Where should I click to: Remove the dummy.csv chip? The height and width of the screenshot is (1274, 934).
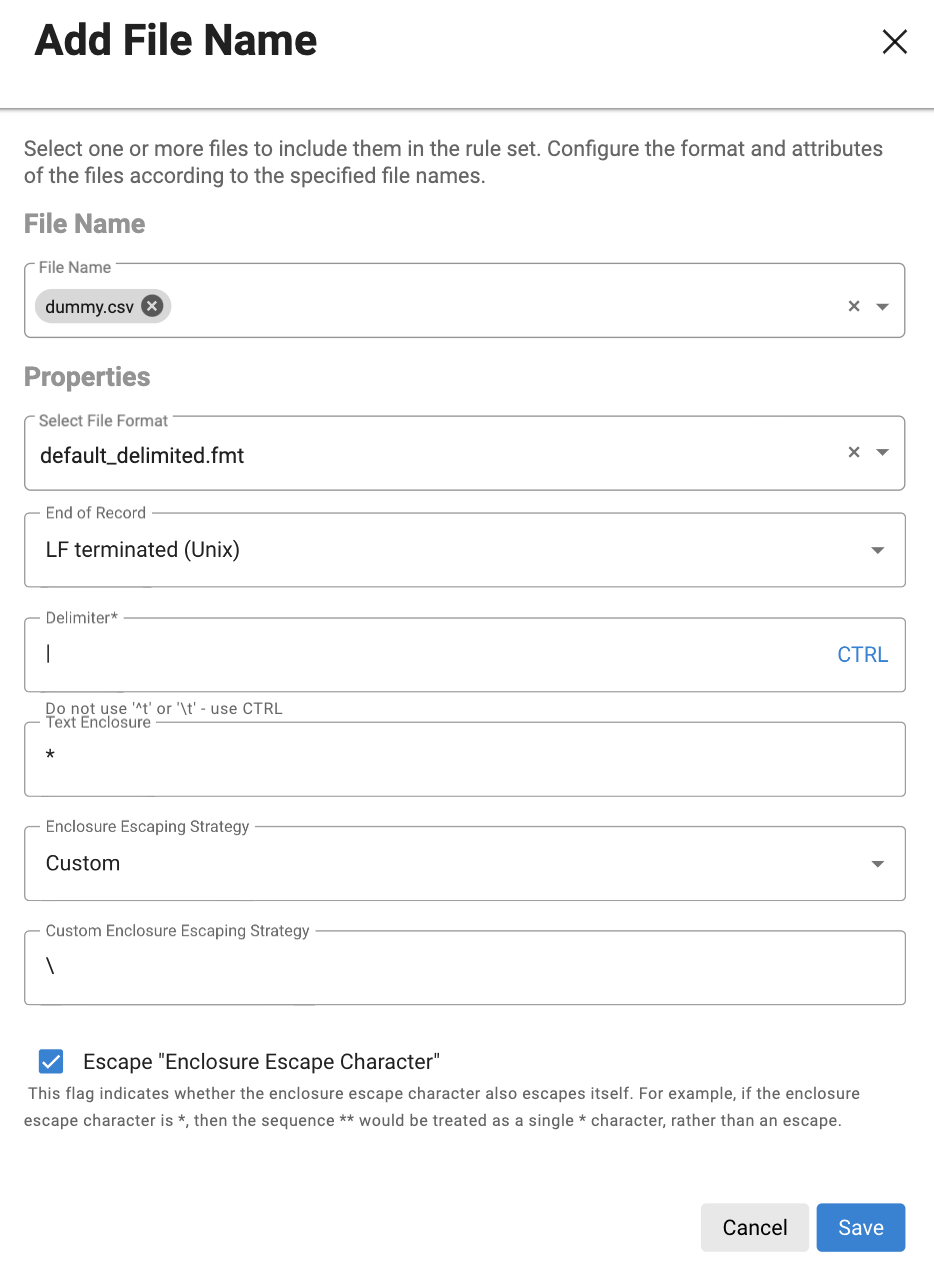[152, 306]
